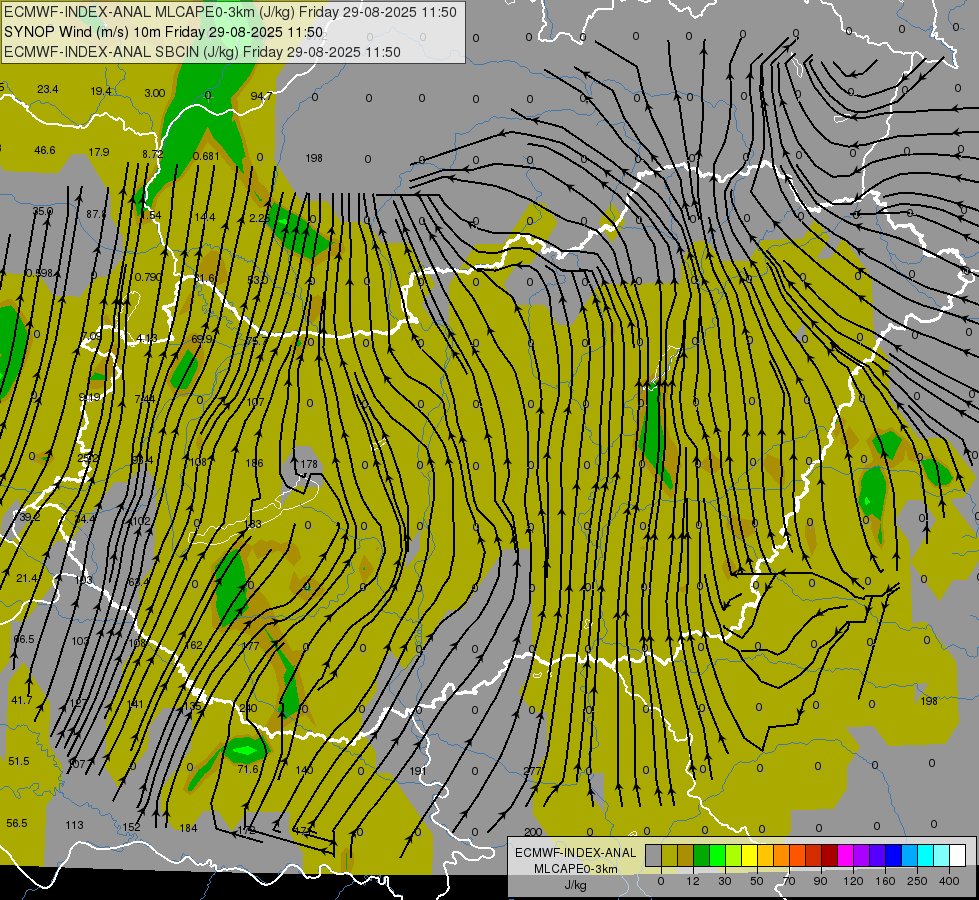Click the bright green legend swatch before 30

717,856
